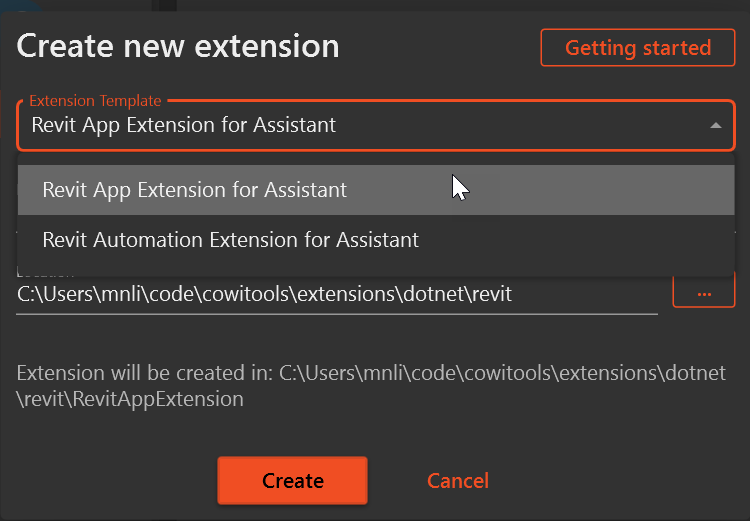Click the underline beneath the Location path

pyautogui.click(x=336, y=312)
